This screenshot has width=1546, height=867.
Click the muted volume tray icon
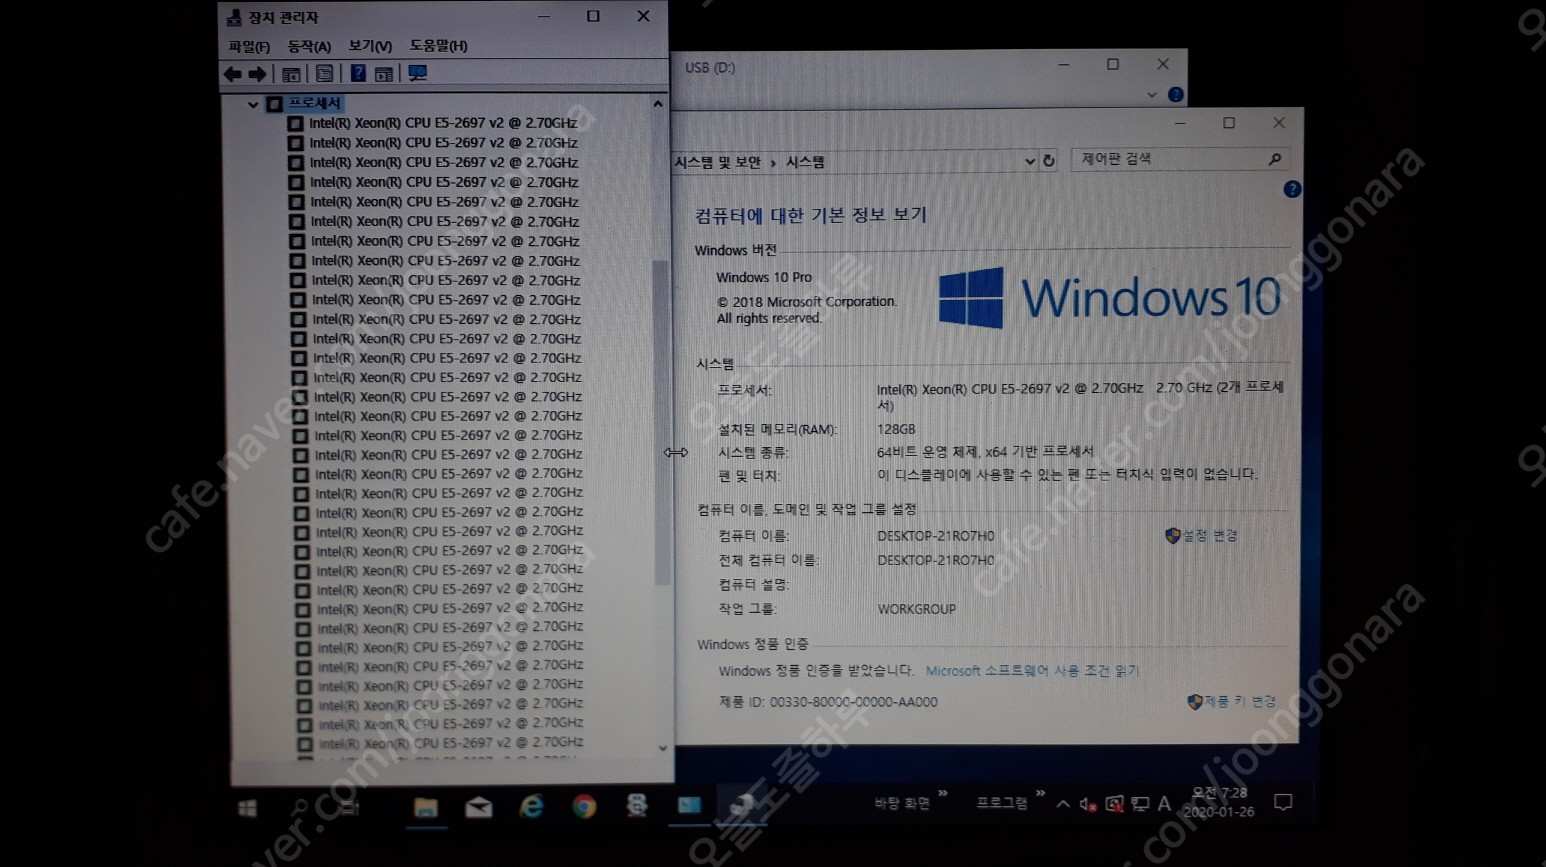(1088, 804)
